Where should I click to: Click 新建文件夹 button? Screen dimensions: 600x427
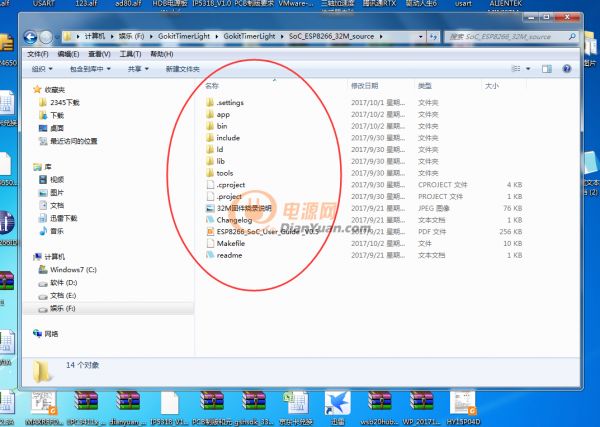[x=183, y=69]
